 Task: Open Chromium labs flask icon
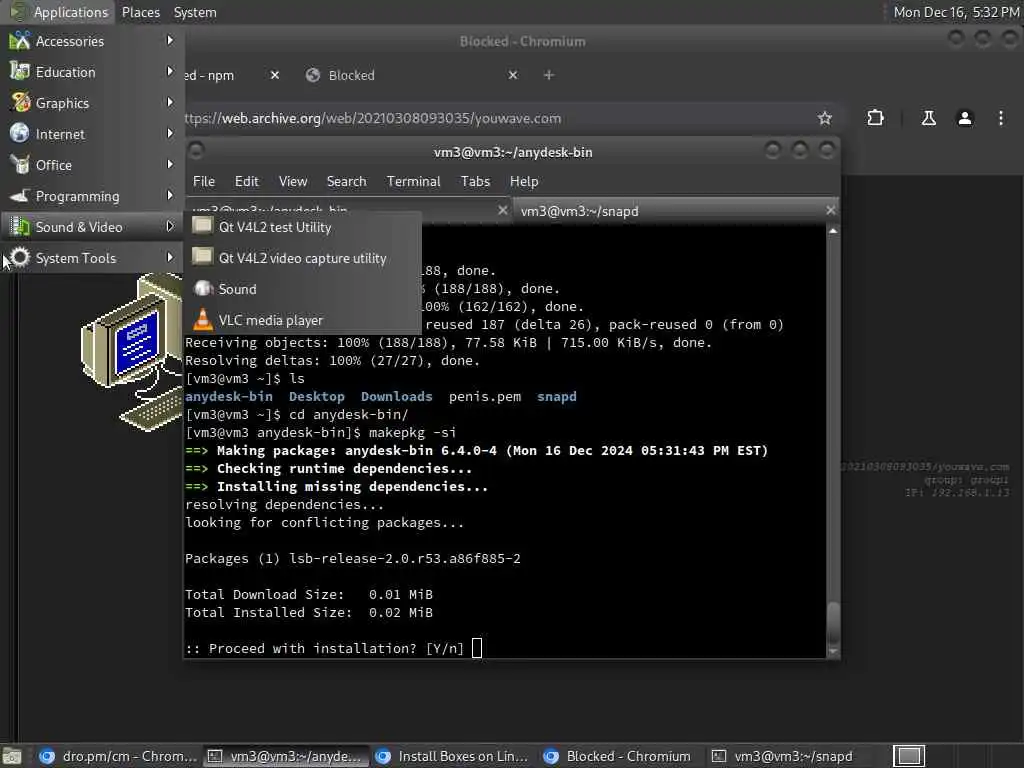[928, 118]
